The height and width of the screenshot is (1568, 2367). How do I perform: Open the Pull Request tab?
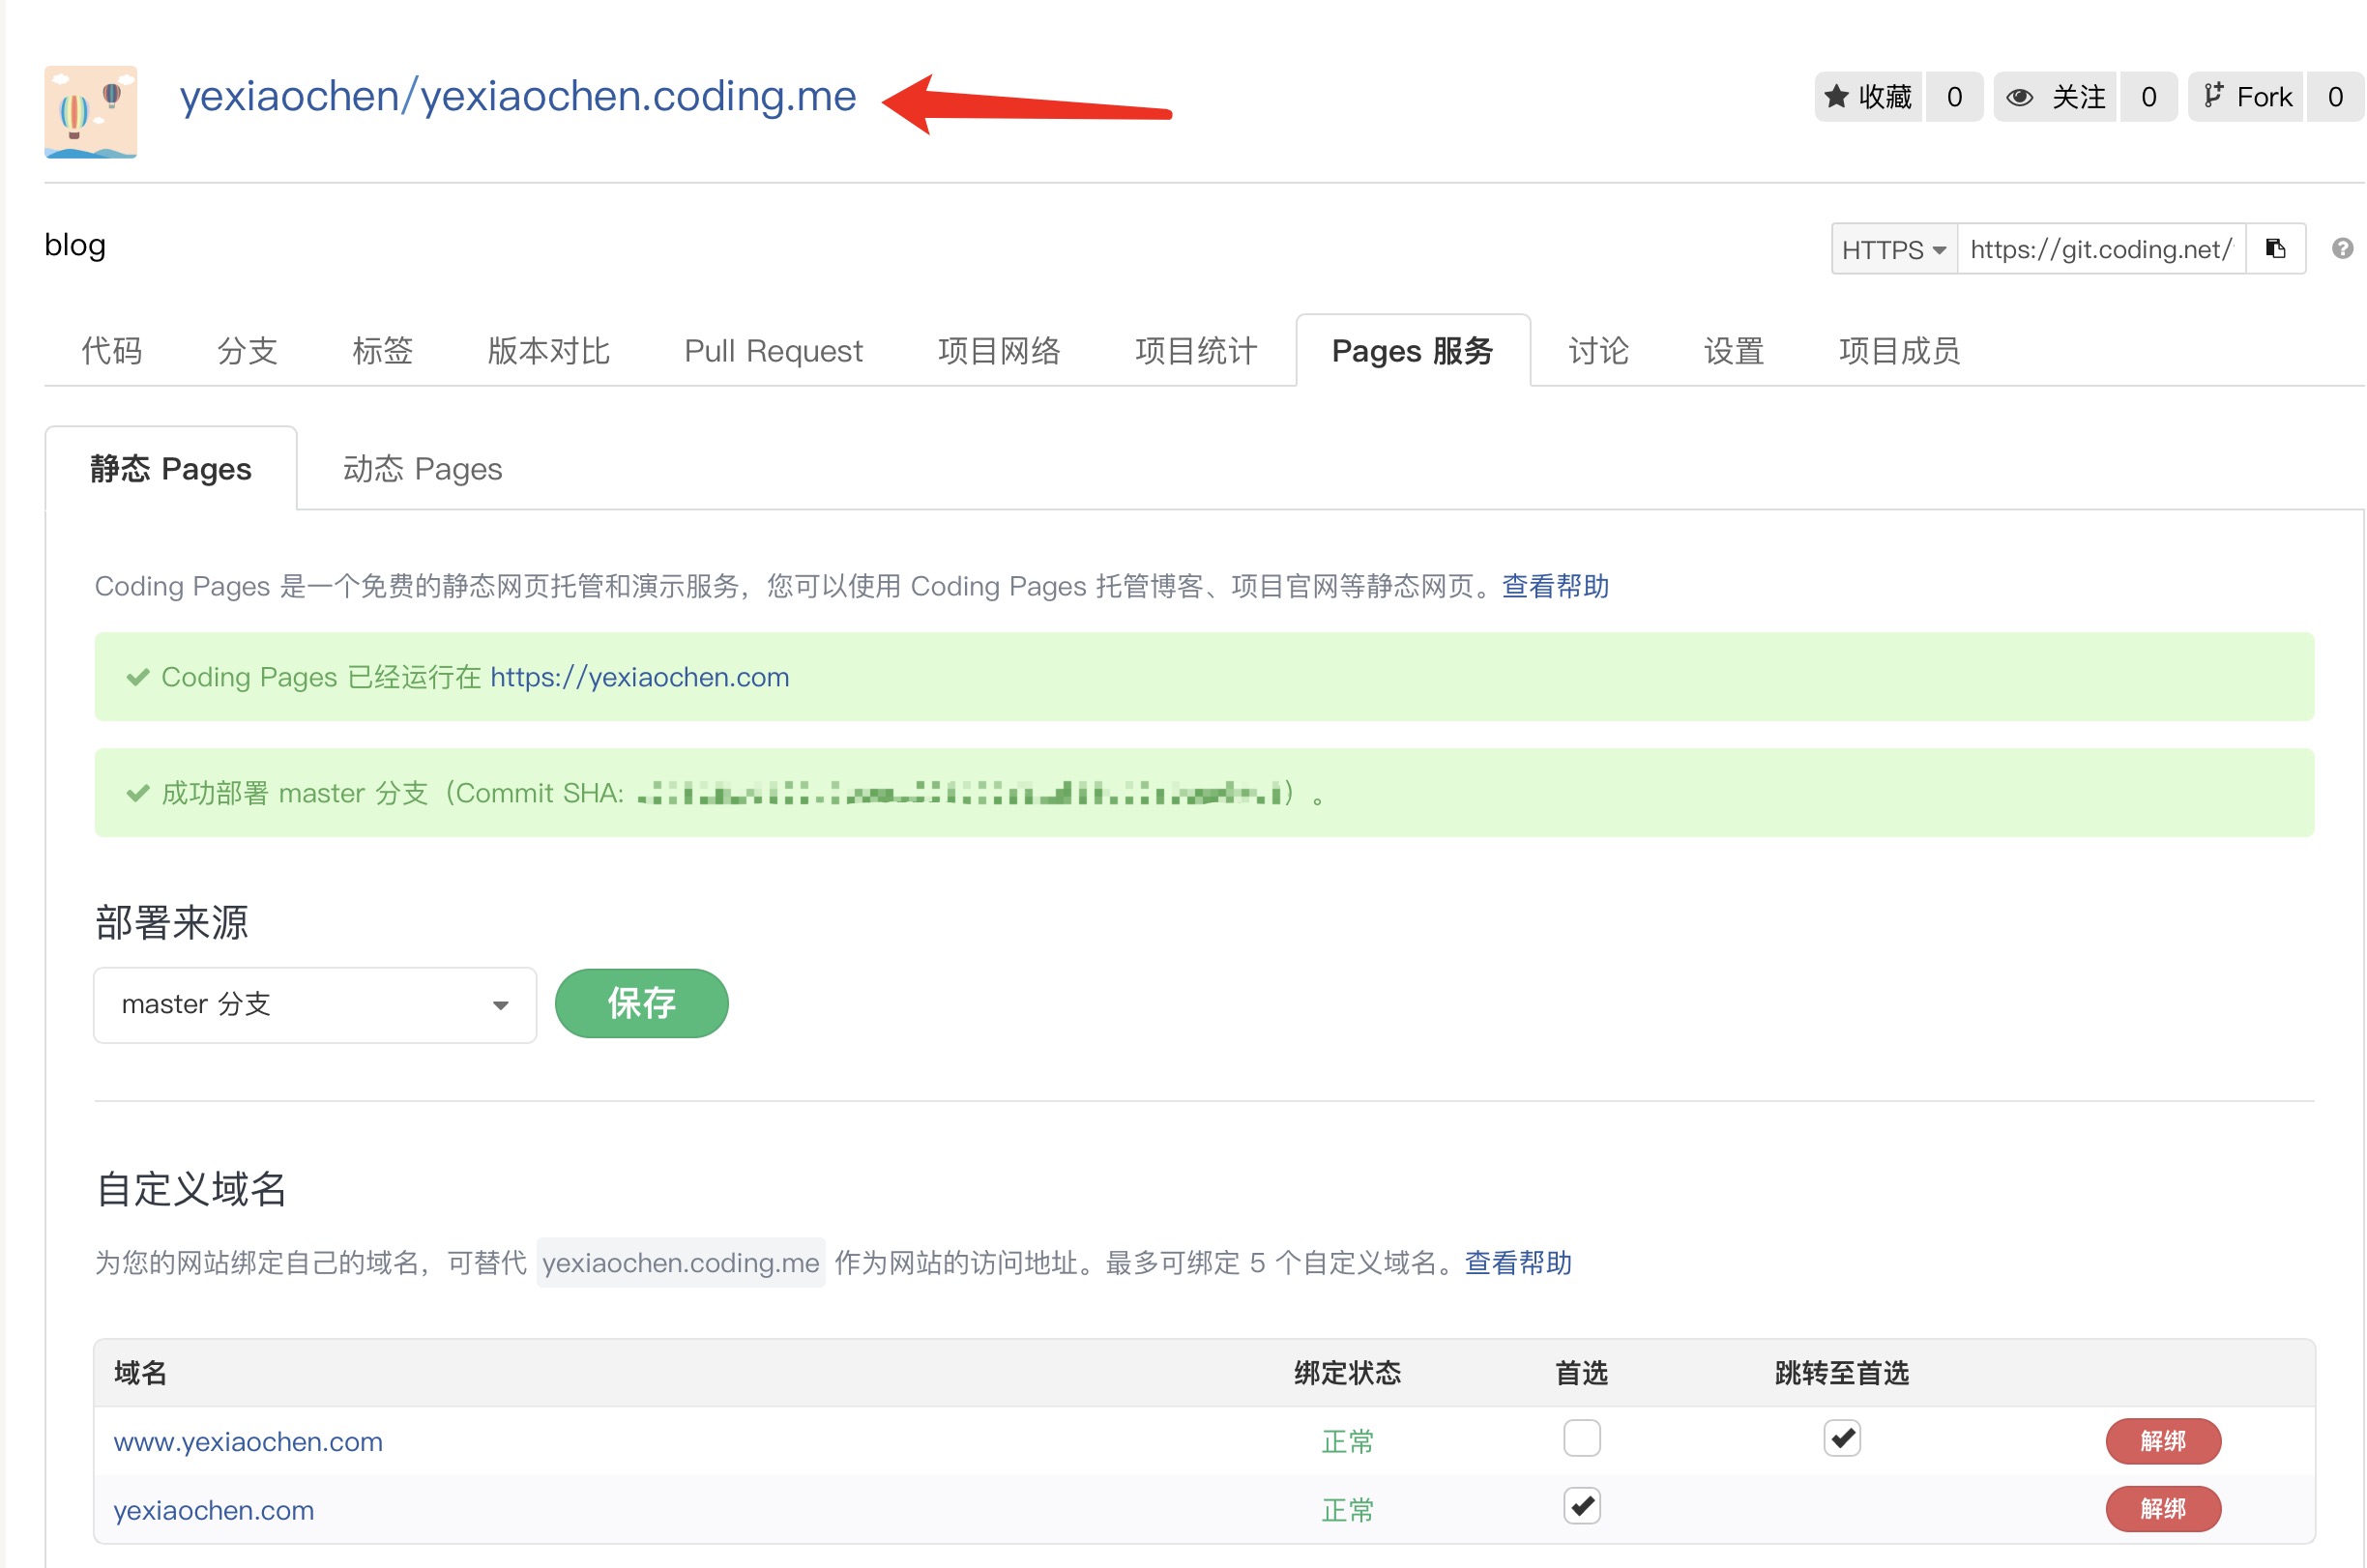(x=773, y=351)
